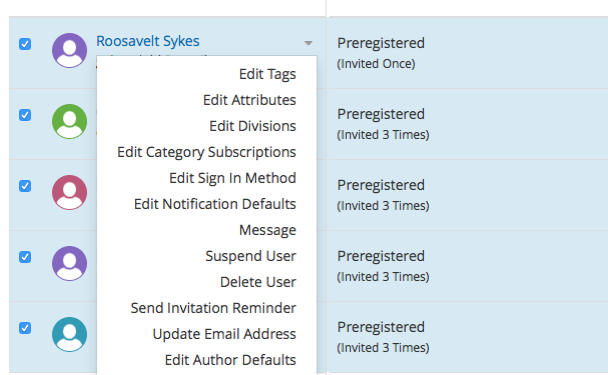Click the green user avatar icon
The width and height of the screenshot is (608, 375).
click(69, 121)
